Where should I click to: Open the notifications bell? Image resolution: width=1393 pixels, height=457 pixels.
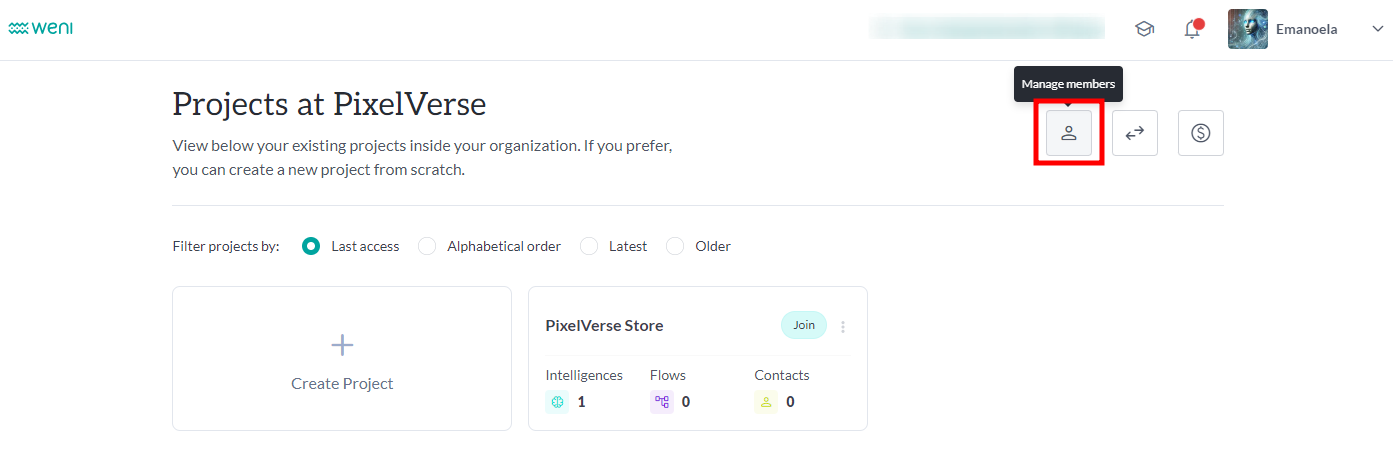click(1192, 30)
